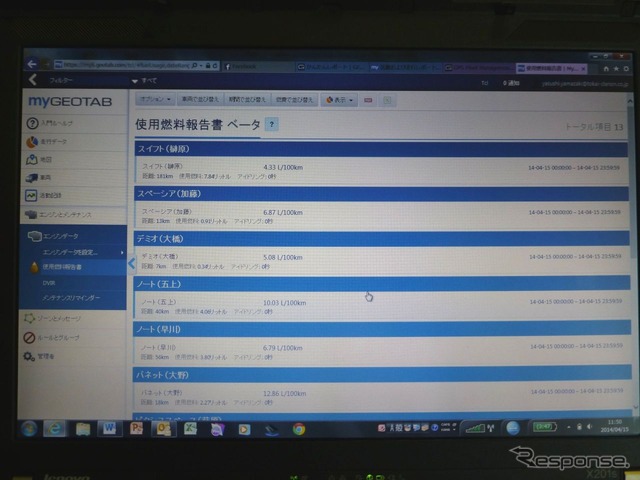640x480 pixels.
Task: Click the エンジンとメンテナンス engine icon item
Action: coord(58,215)
